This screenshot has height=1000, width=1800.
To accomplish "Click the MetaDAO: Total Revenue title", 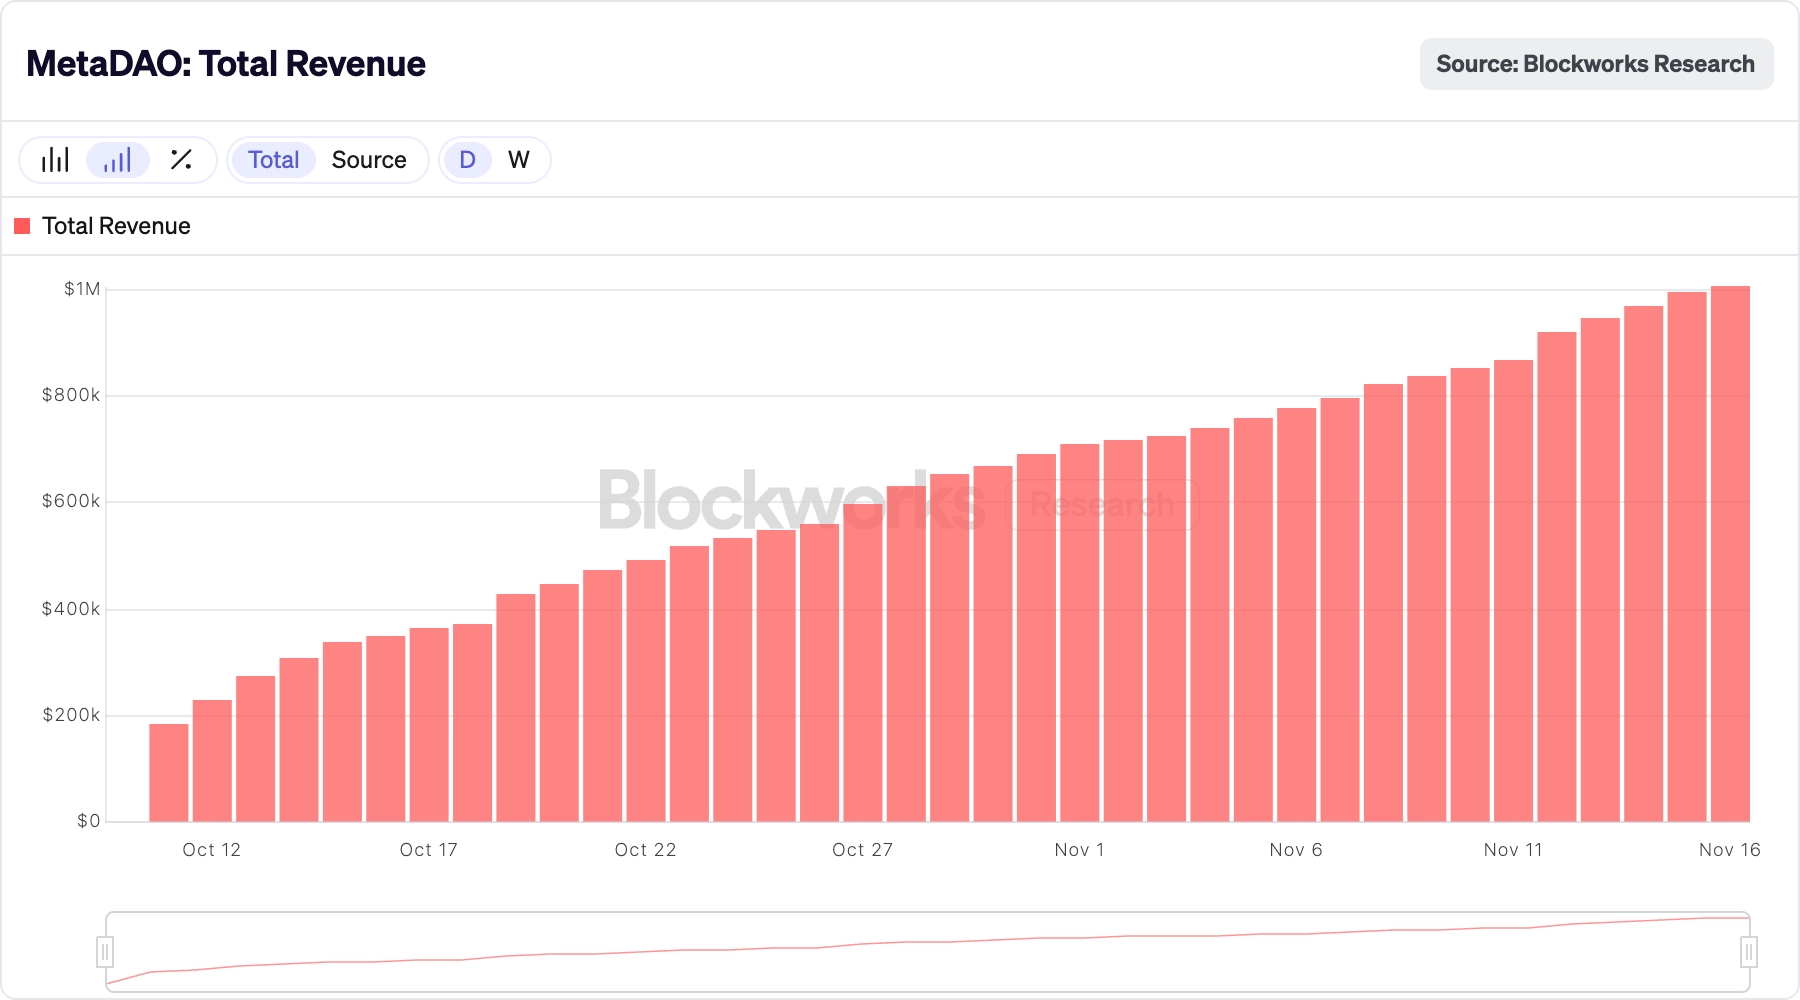I will [226, 64].
